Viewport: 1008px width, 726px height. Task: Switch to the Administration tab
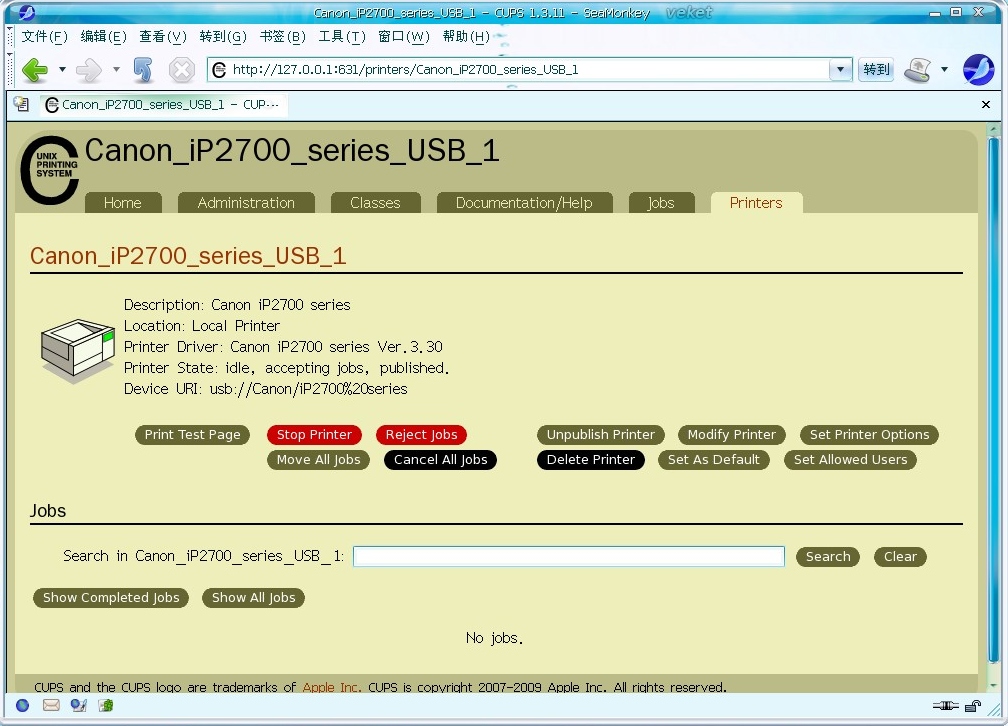tap(246, 203)
